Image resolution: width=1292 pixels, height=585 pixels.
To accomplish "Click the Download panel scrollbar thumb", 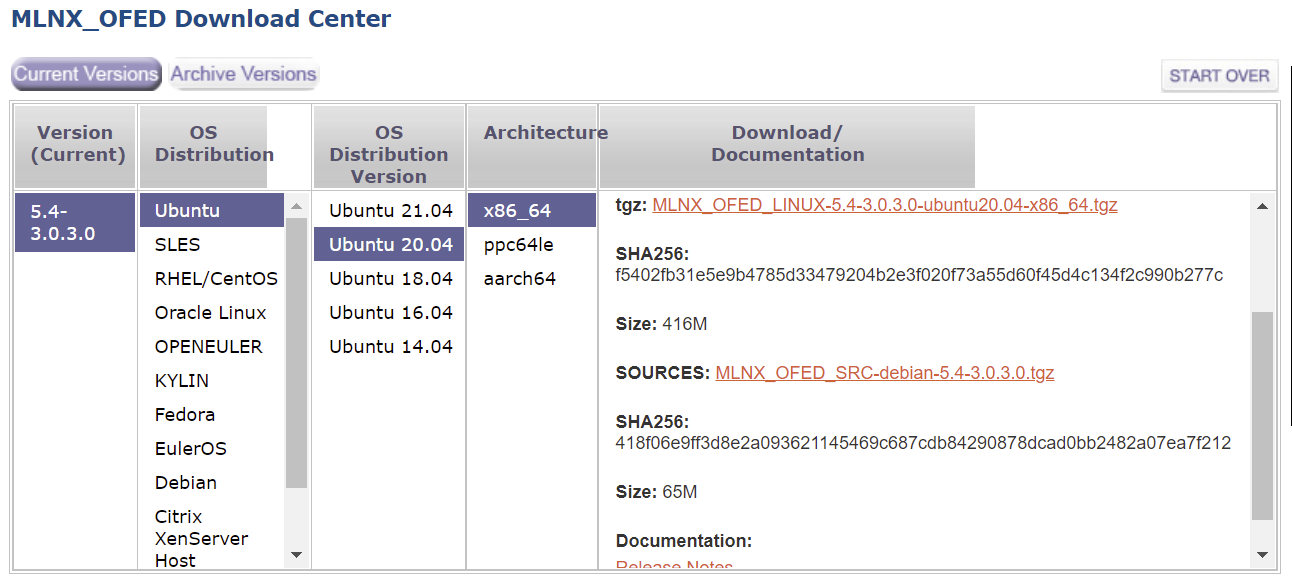I will click(1262, 415).
